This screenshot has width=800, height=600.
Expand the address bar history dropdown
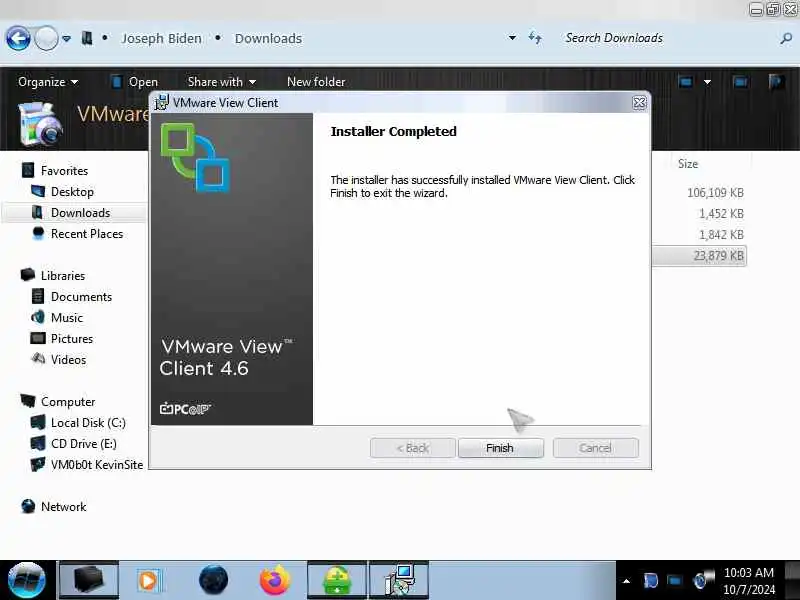512,38
